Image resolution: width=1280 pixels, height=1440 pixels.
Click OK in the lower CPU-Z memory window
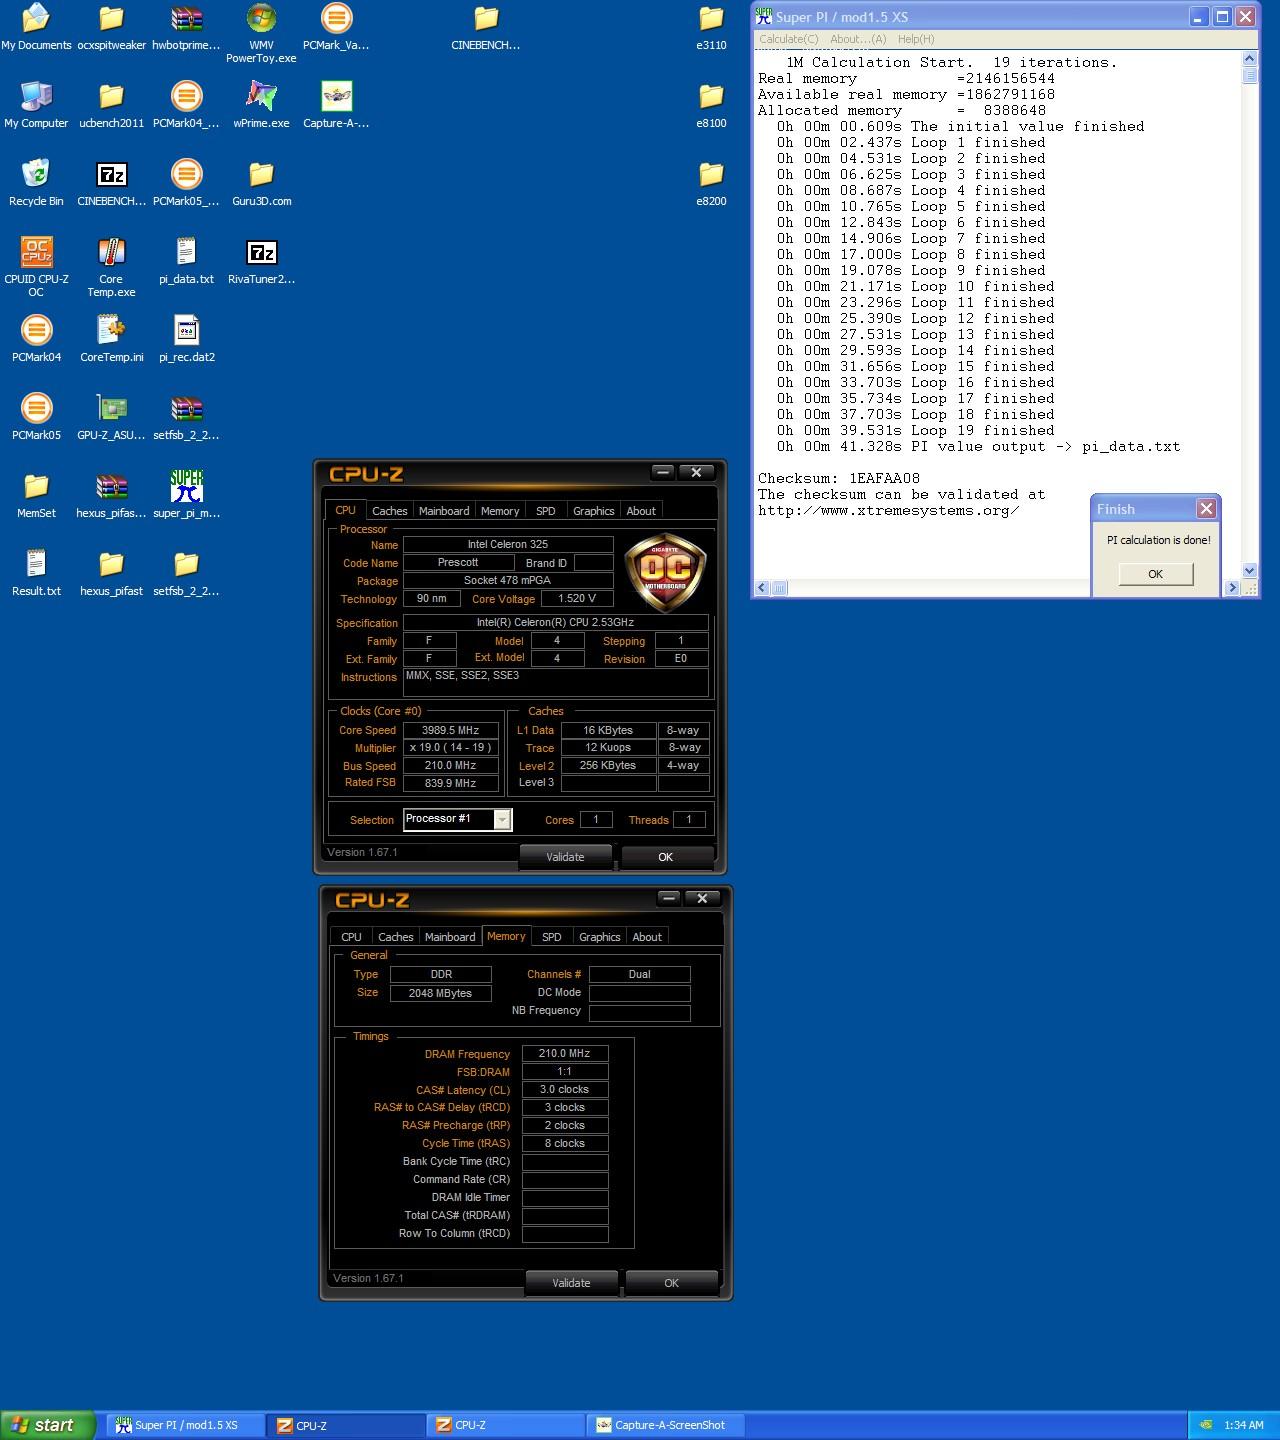click(672, 1283)
